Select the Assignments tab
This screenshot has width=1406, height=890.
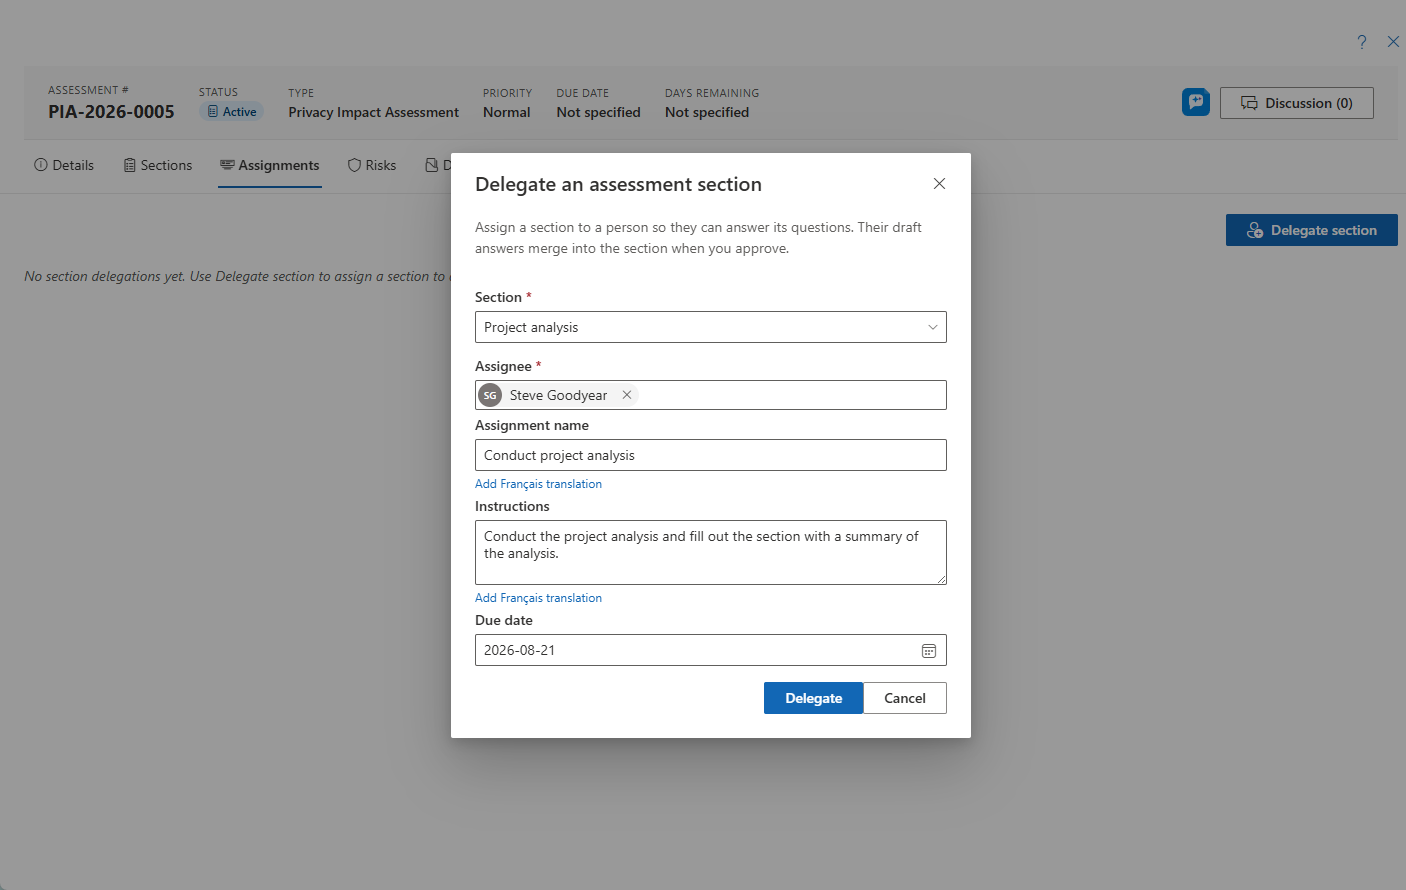[x=270, y=165]
